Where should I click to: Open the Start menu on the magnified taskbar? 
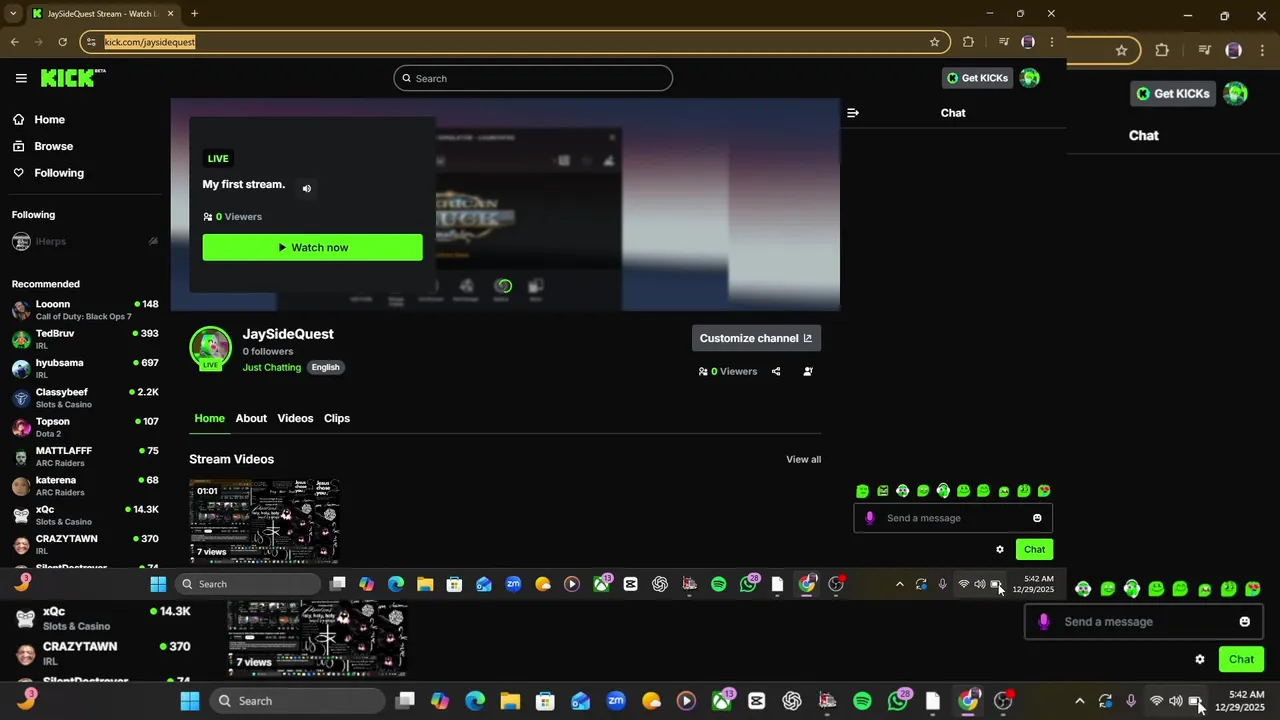(189, 701)
